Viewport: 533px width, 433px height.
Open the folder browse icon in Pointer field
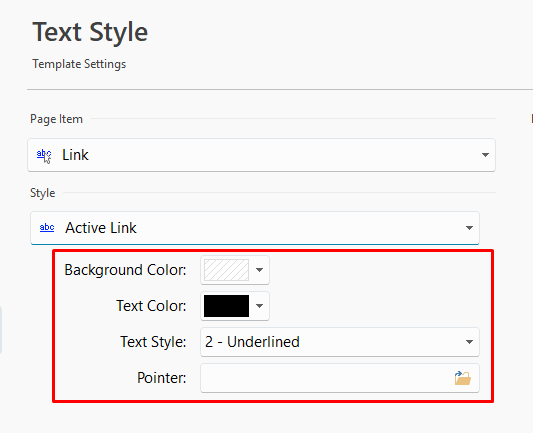coord(463,378)
